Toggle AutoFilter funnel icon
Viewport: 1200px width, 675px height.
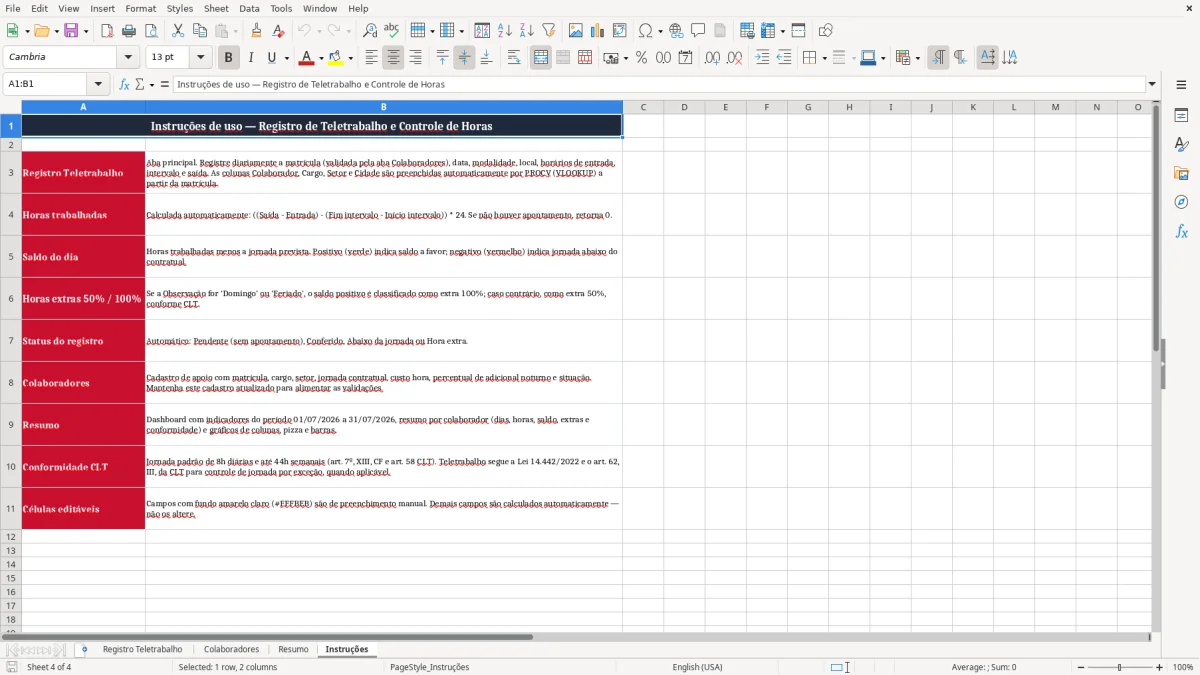click(x=548, y=31)
